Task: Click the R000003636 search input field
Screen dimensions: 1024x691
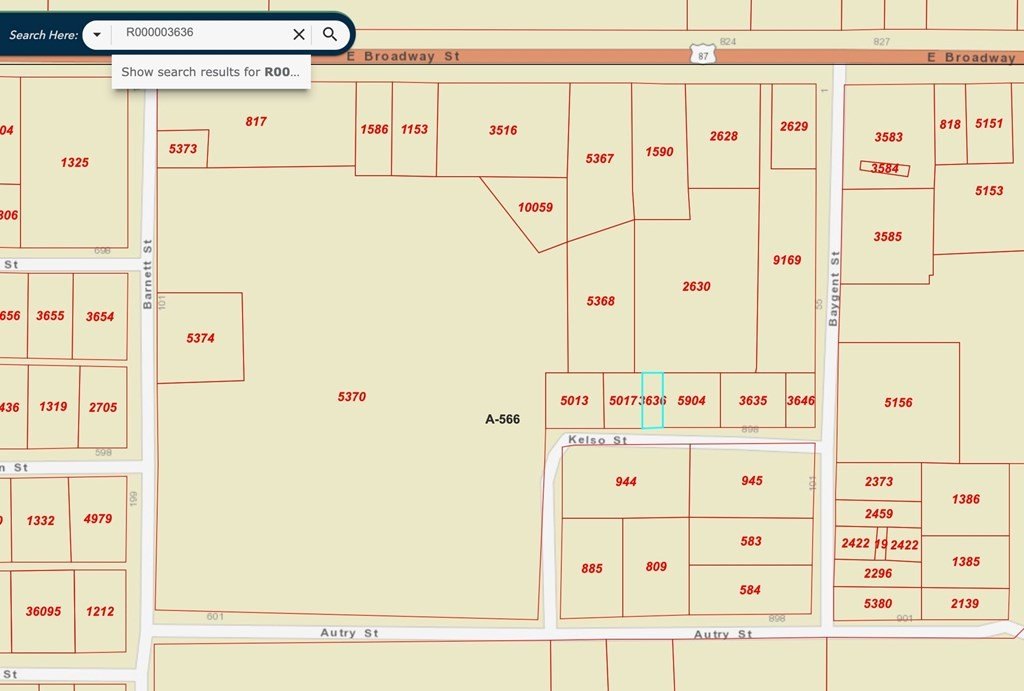Action: coord(200,33)
